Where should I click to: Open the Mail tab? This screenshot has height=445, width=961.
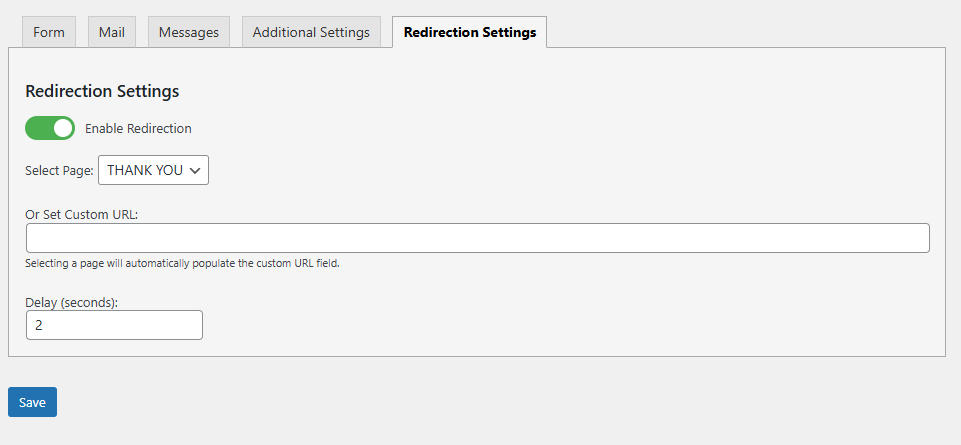[x=111, y=32]
